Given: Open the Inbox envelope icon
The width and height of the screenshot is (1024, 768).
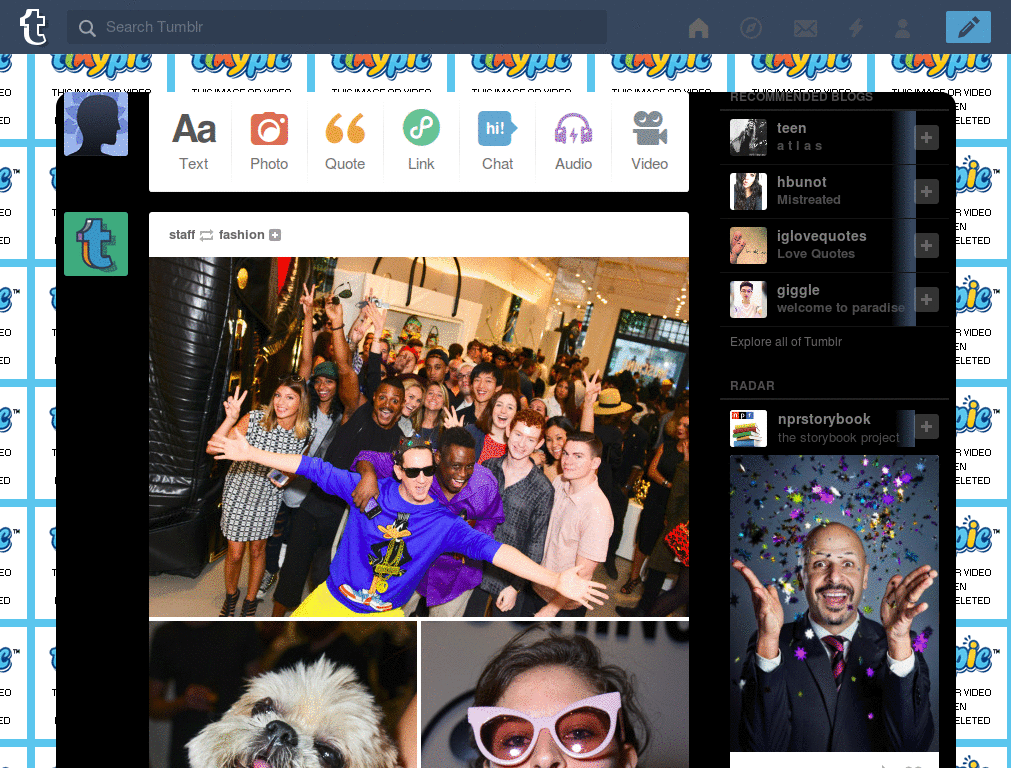Looking at the screenshot, I should pyautogui.click(x=805, y=28).
